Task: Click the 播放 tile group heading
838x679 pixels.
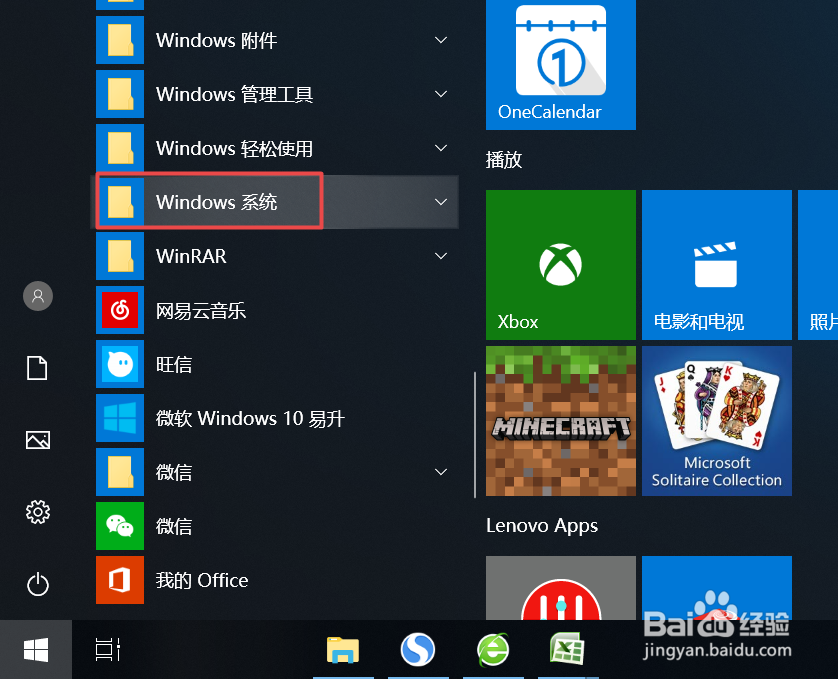Action: pyautogui.click(x=503, y=159)
